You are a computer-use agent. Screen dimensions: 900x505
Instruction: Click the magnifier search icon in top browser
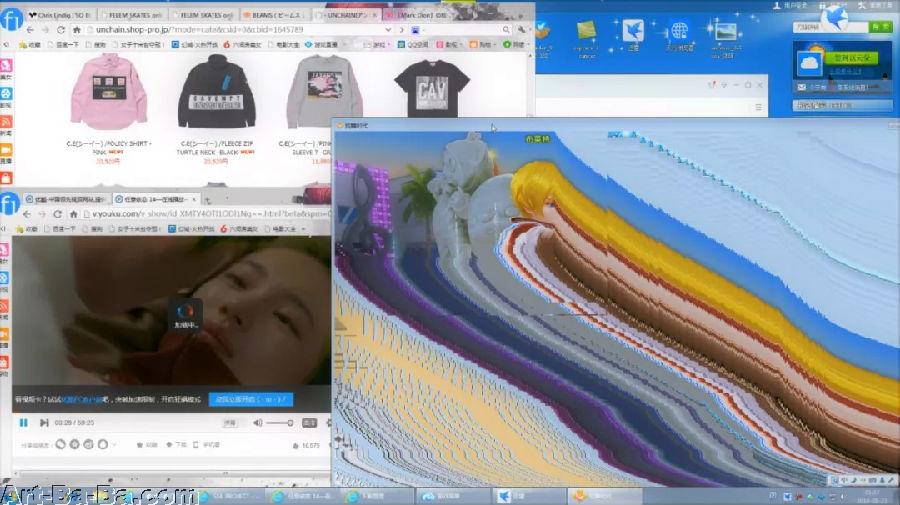(x=506, y=29)
